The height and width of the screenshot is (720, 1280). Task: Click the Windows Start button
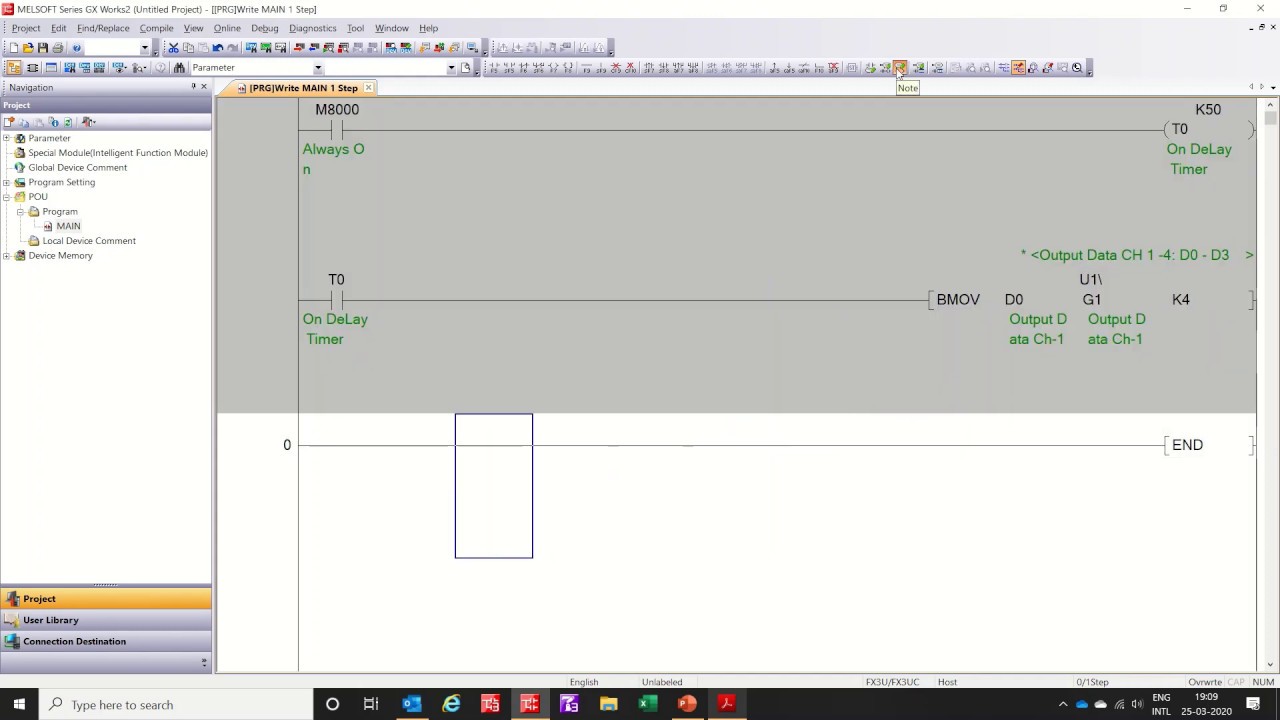click(19, 704)
